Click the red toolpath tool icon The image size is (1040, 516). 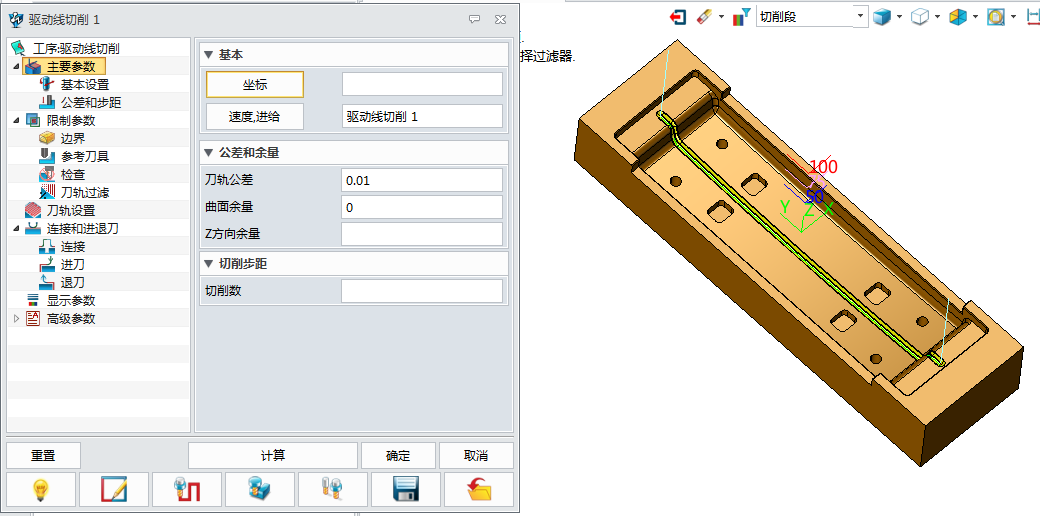pos(188,489)
